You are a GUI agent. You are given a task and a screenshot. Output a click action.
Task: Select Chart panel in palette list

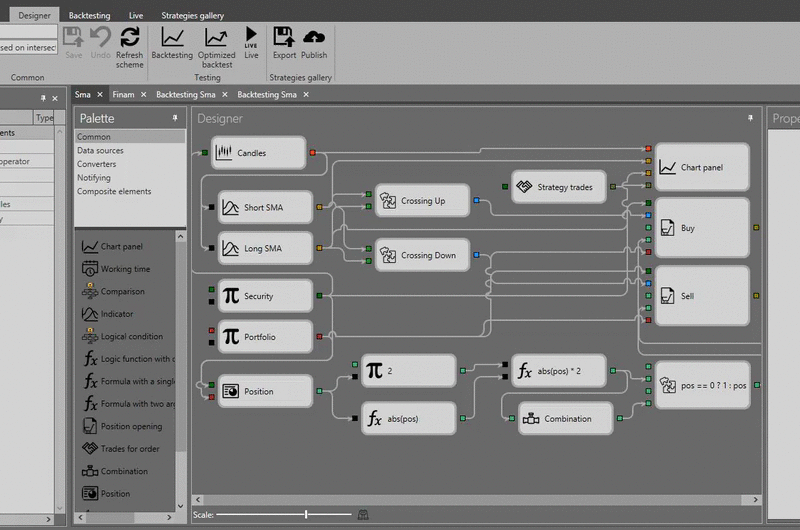point(121,247)
